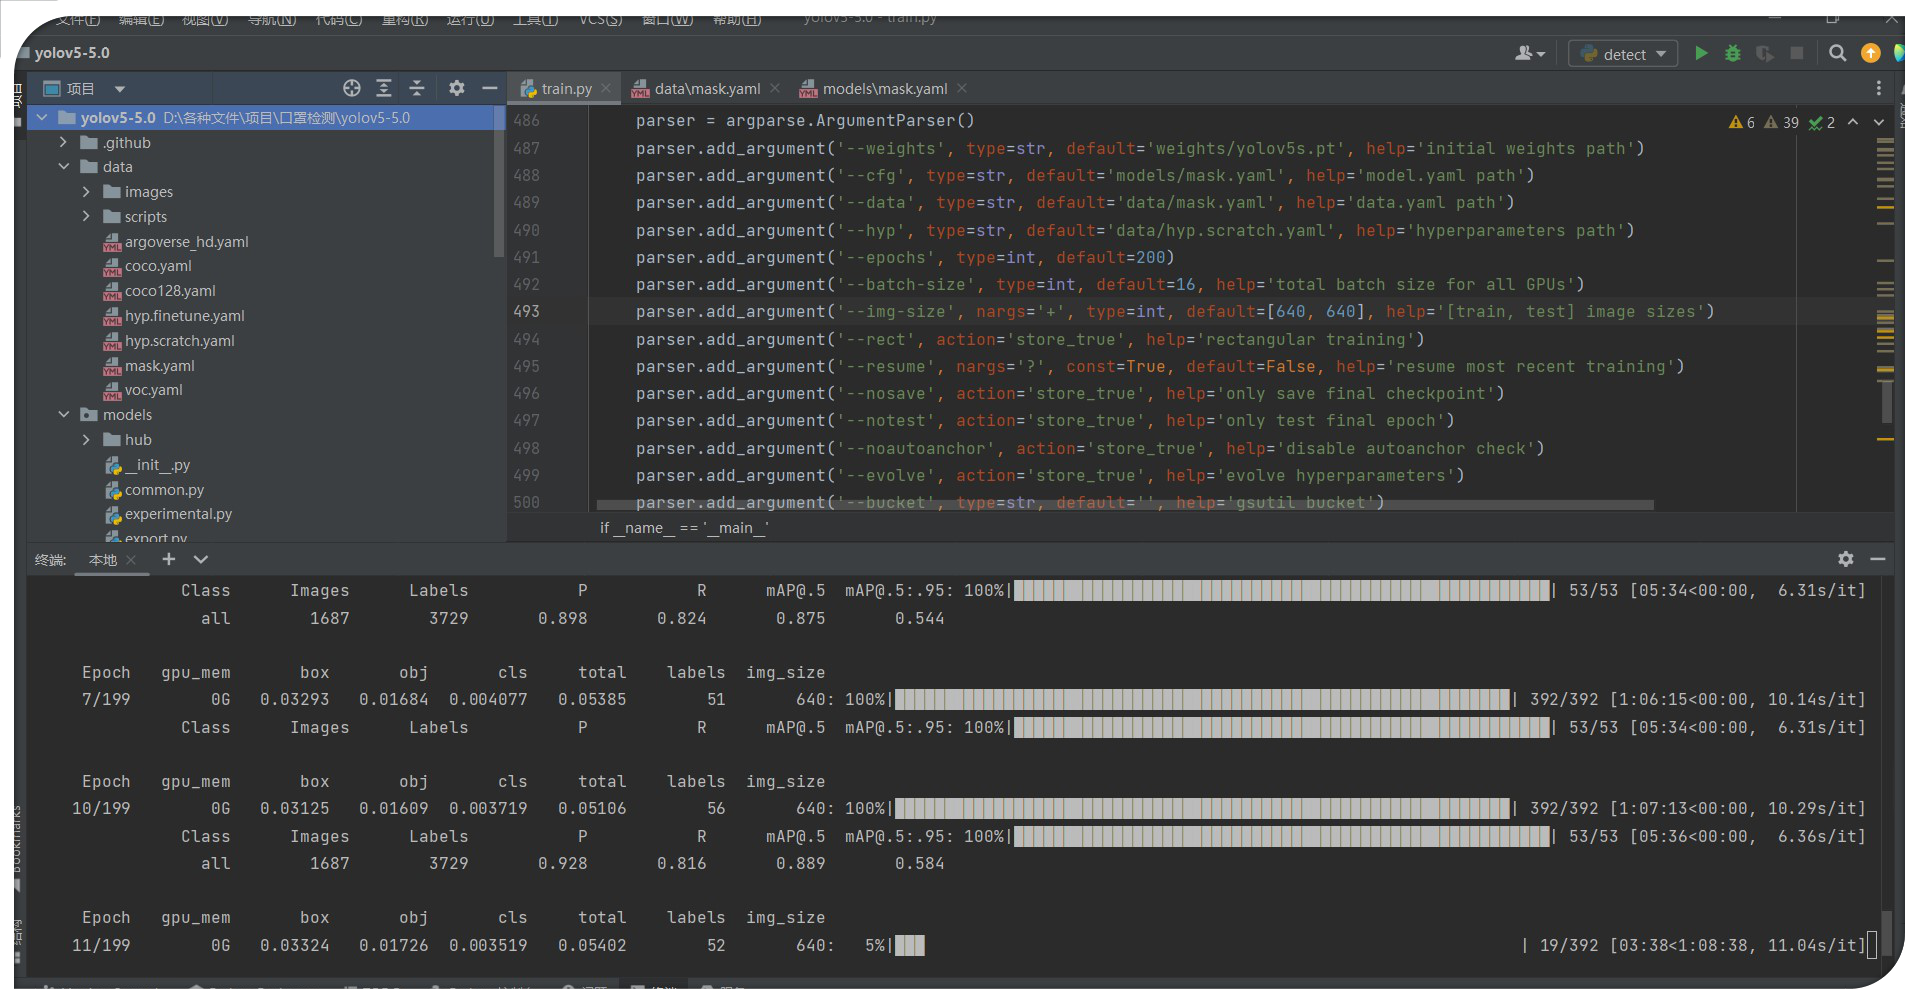This screenshot has width=1919, height=1005.
Task: Select opened file locate target icon
Action: click(352, 89)
